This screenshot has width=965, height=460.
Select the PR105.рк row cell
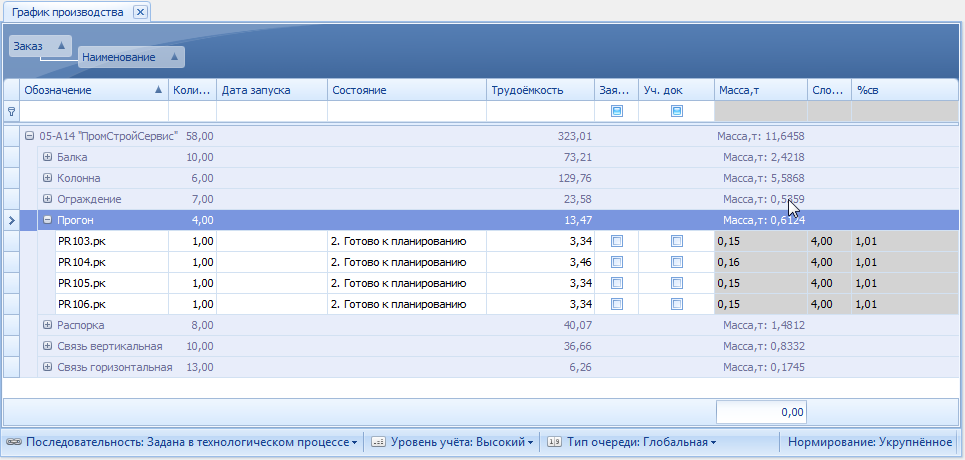point(112,283)
